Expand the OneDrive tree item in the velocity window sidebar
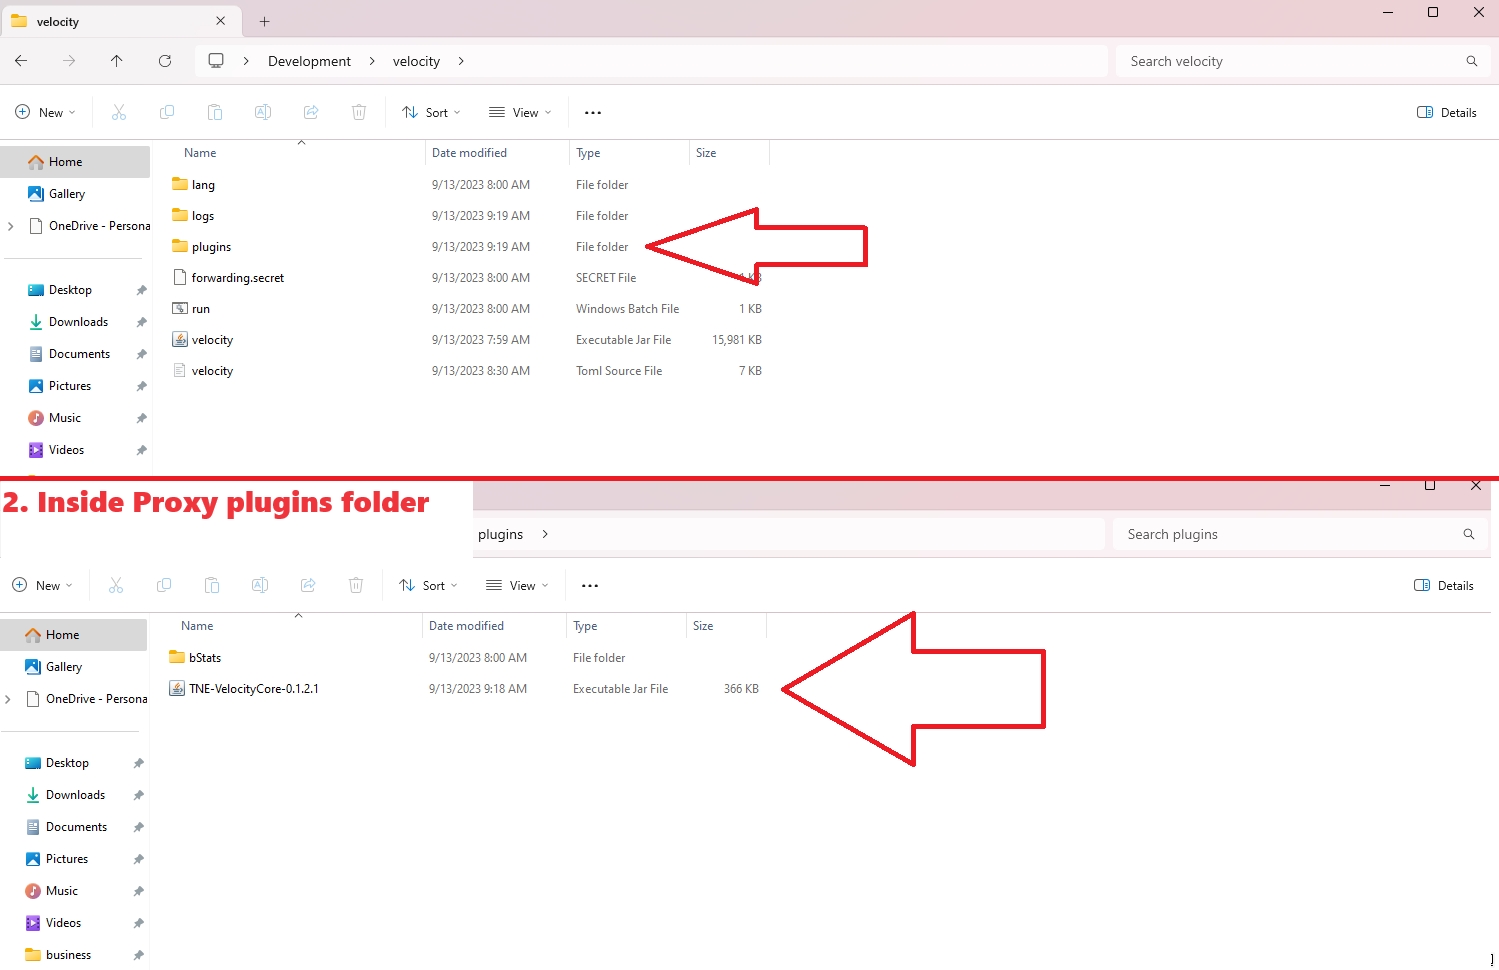 coord(11,226)
